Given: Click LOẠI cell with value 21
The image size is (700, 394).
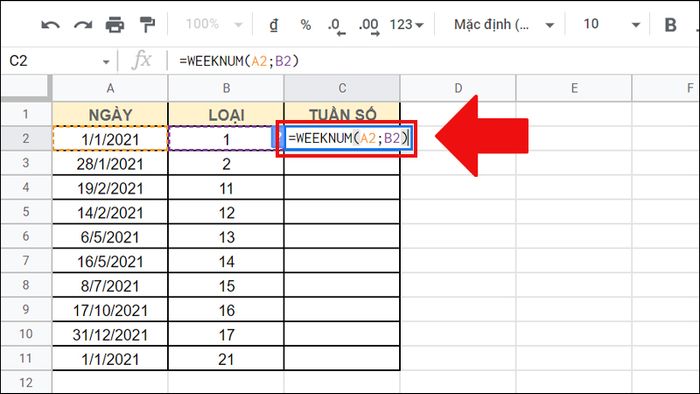Looking at the screenshot, I should click(x=226, y=359).
